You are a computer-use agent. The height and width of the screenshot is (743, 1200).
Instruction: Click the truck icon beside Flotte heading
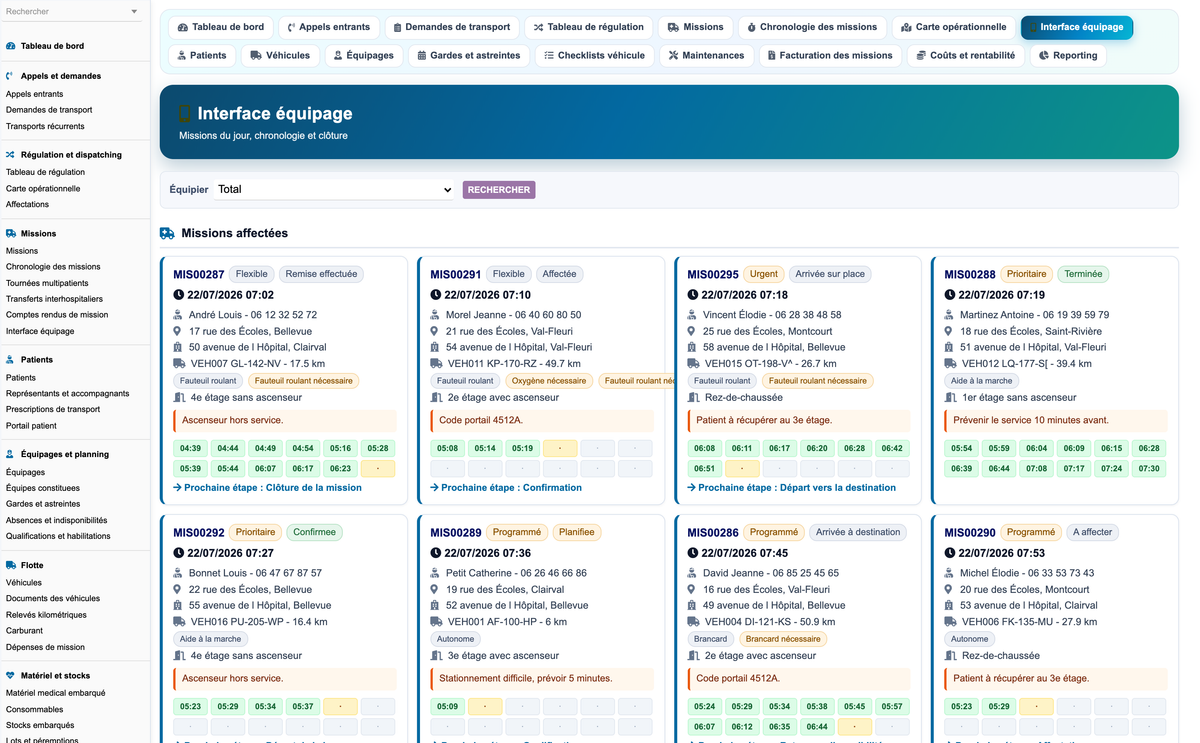(x=10, y=565)
